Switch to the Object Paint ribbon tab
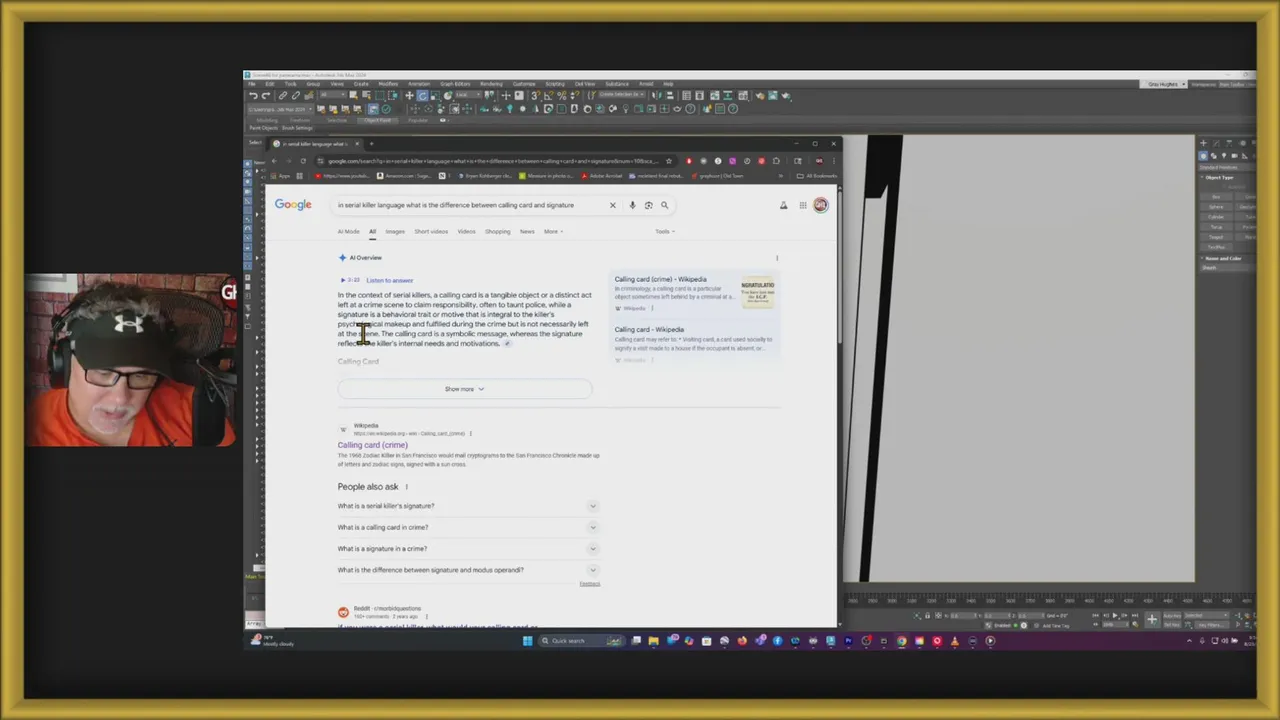This screenshot has width=1280, height=720. click(378, 120)
